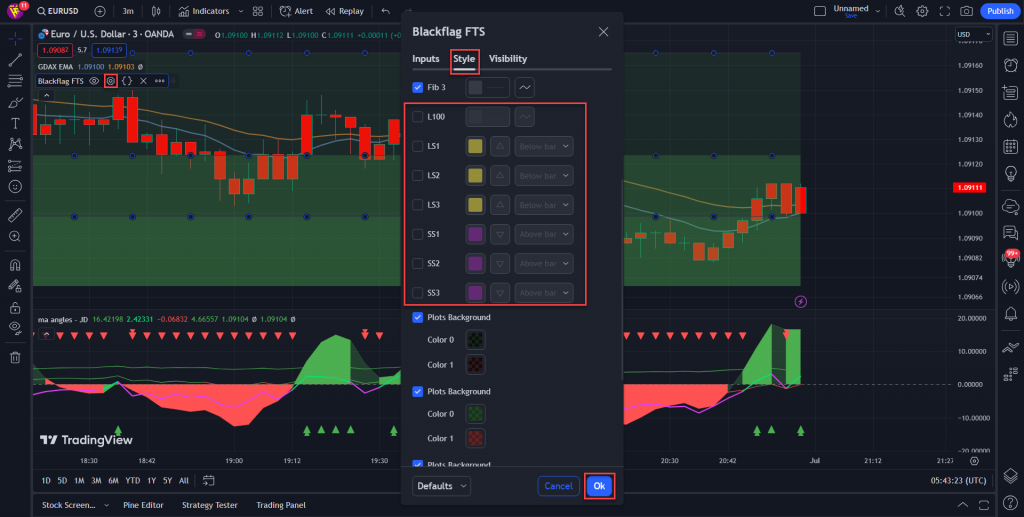Uncheck the Fib 3 checkbox

[418, 87]
